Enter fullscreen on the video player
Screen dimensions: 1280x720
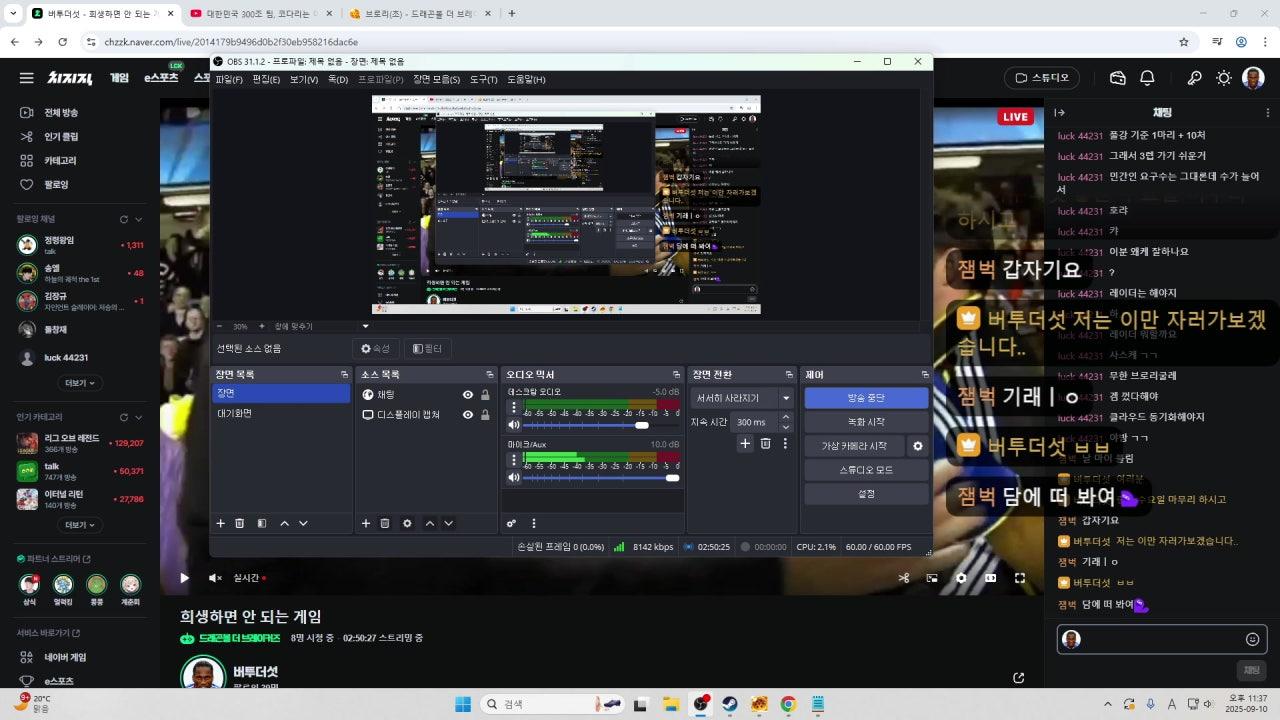(x=1020, y=578)
